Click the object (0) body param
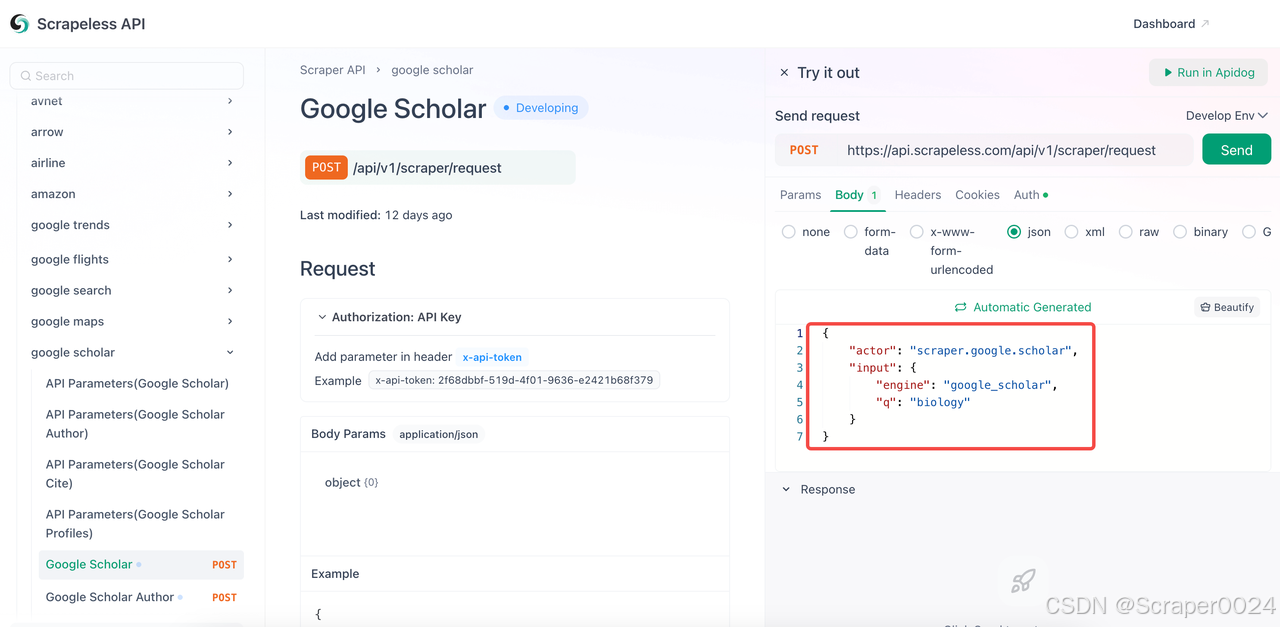The image size is (1280, 627). [x=351, y=483]
